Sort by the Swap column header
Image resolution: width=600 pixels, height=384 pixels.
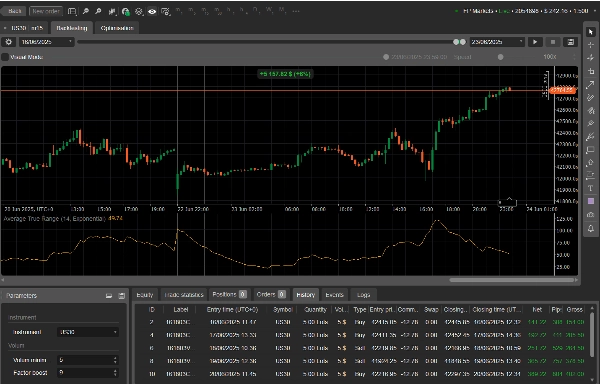(x=431, y=309)
